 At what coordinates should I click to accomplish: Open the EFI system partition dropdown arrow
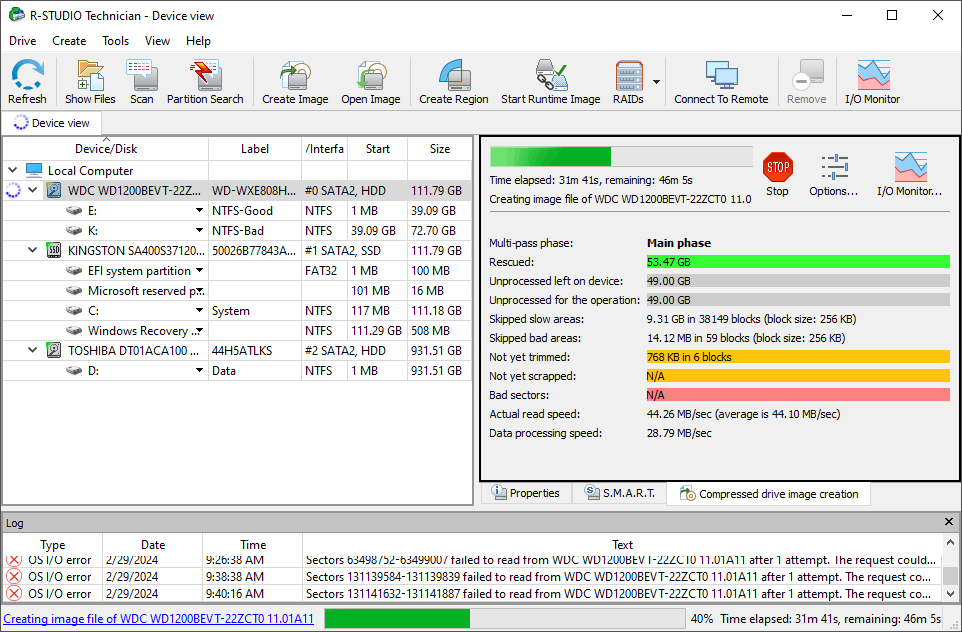pos(199,271)
